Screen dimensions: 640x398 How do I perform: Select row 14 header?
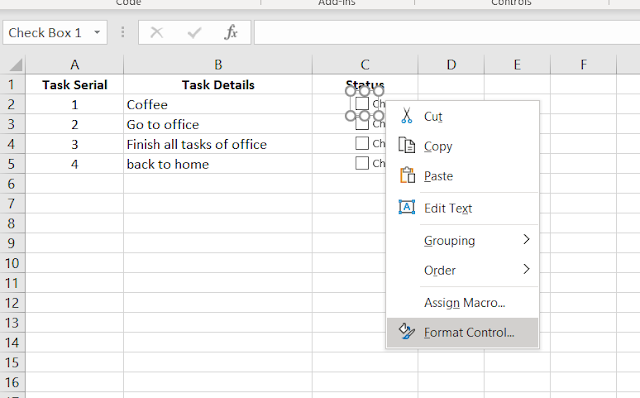12,342
